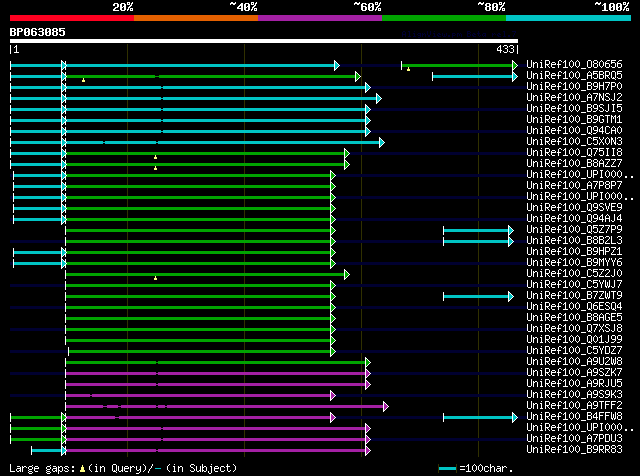Click the second cyan alignment segment in B7ZWT9 row

tap(478, 297)
